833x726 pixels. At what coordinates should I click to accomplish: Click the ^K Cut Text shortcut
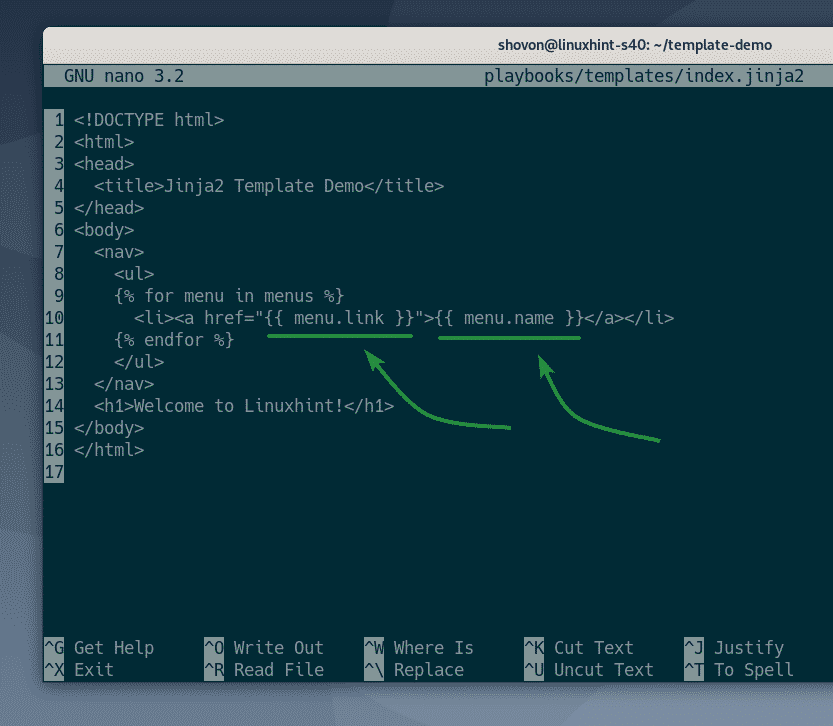tap(579, 647)
